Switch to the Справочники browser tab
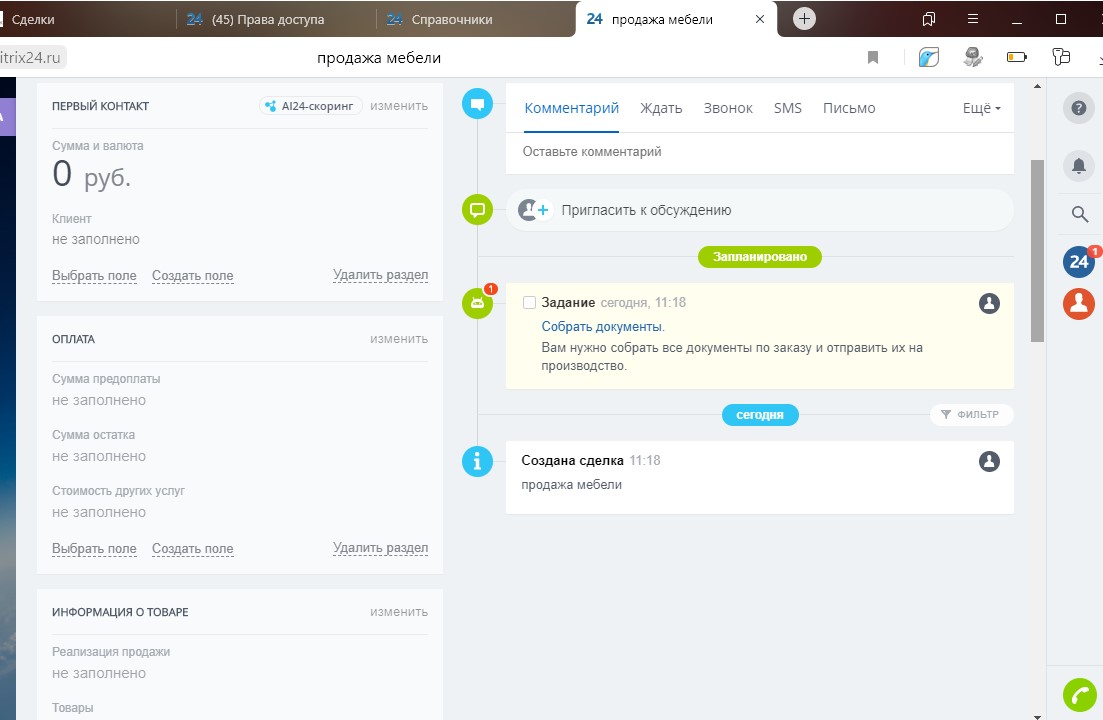Image resolution: width=1103 pixels, height=720 pixels. pos(476,19)
